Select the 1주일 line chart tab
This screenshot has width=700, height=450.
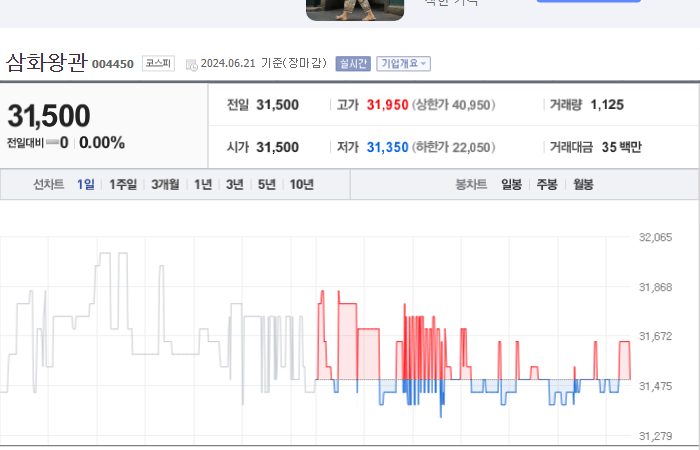tap(123, 184)
